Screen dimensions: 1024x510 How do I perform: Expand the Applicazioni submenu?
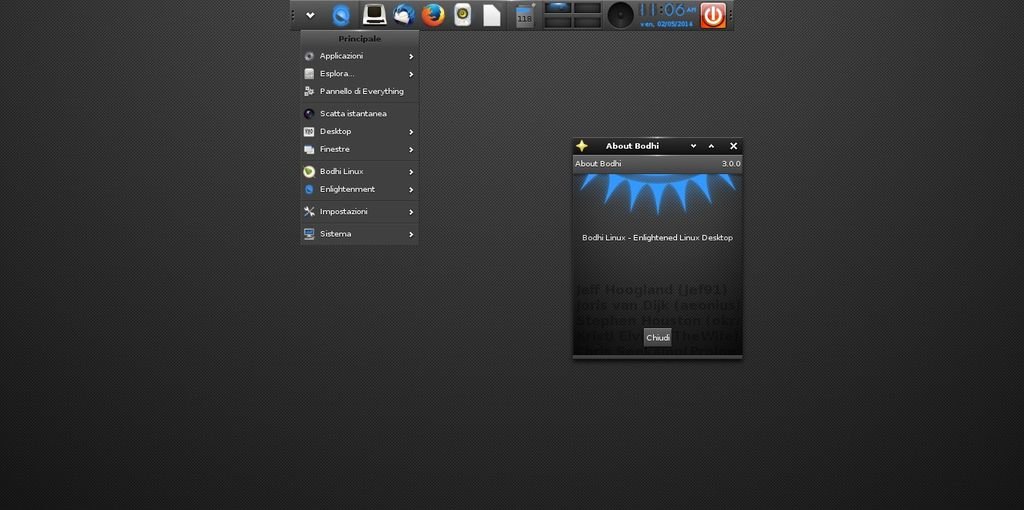point(360,56)
